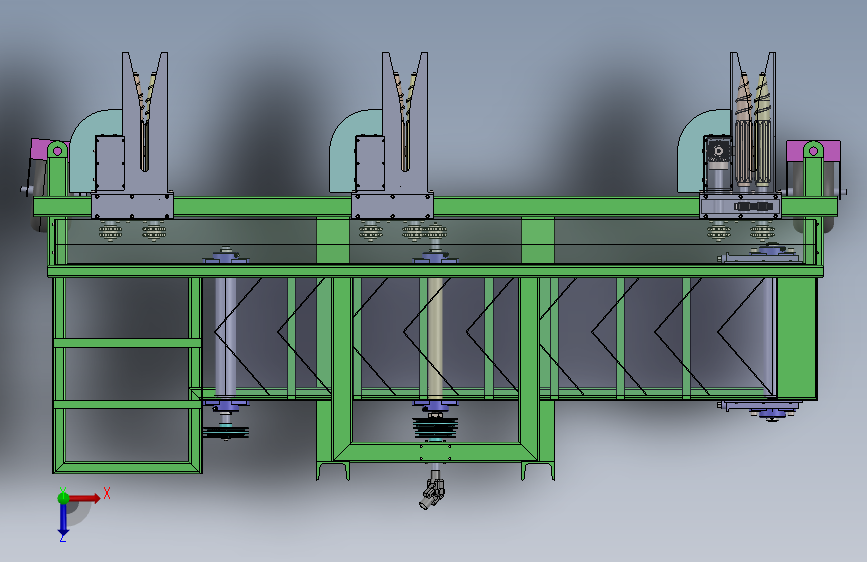This screenshot has height=562, width=867.
Task: Select the beige central vertical shaft
Action: point(435,337)
